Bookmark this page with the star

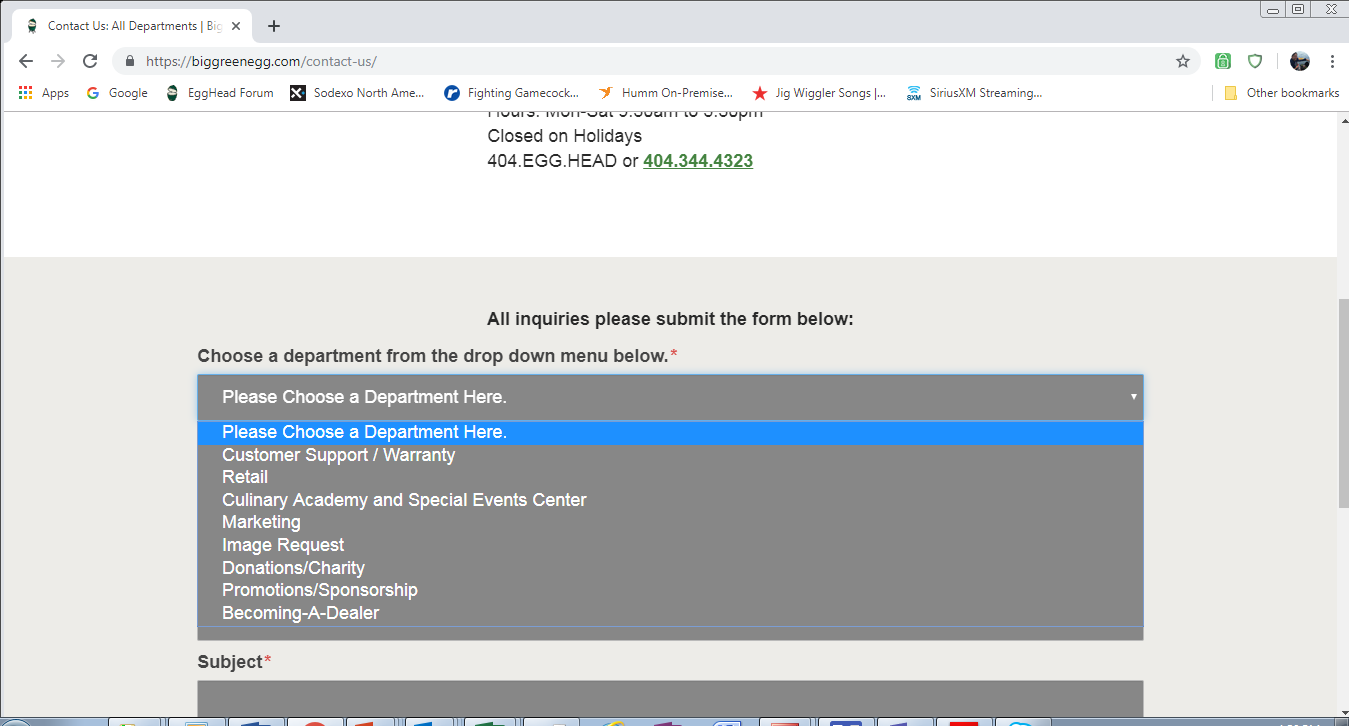(x=1183, y=61)
